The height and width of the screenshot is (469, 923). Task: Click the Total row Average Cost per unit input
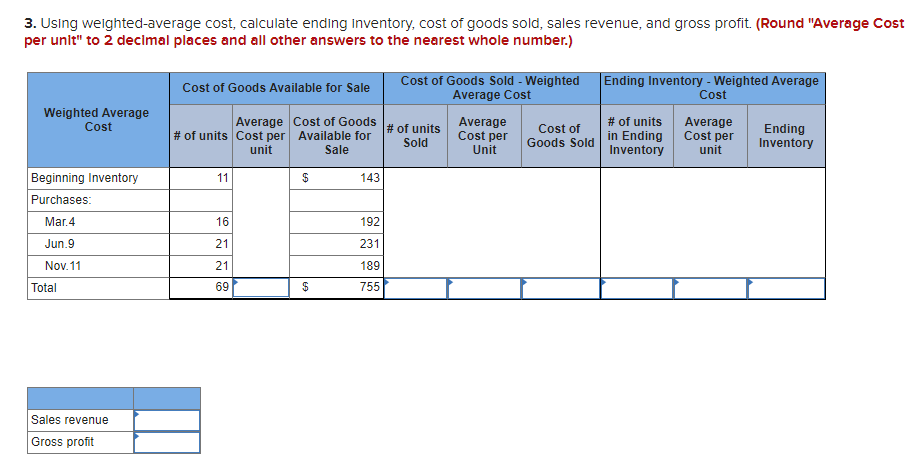pos(261,288)
